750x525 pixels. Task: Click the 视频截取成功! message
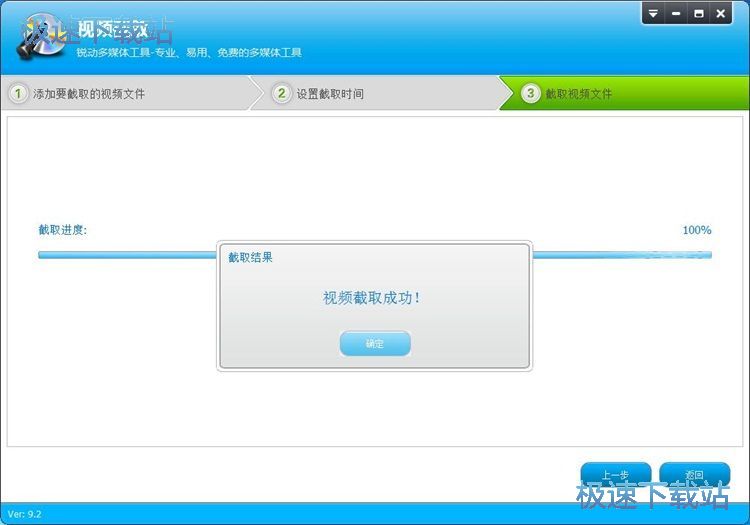click(372, 298)
